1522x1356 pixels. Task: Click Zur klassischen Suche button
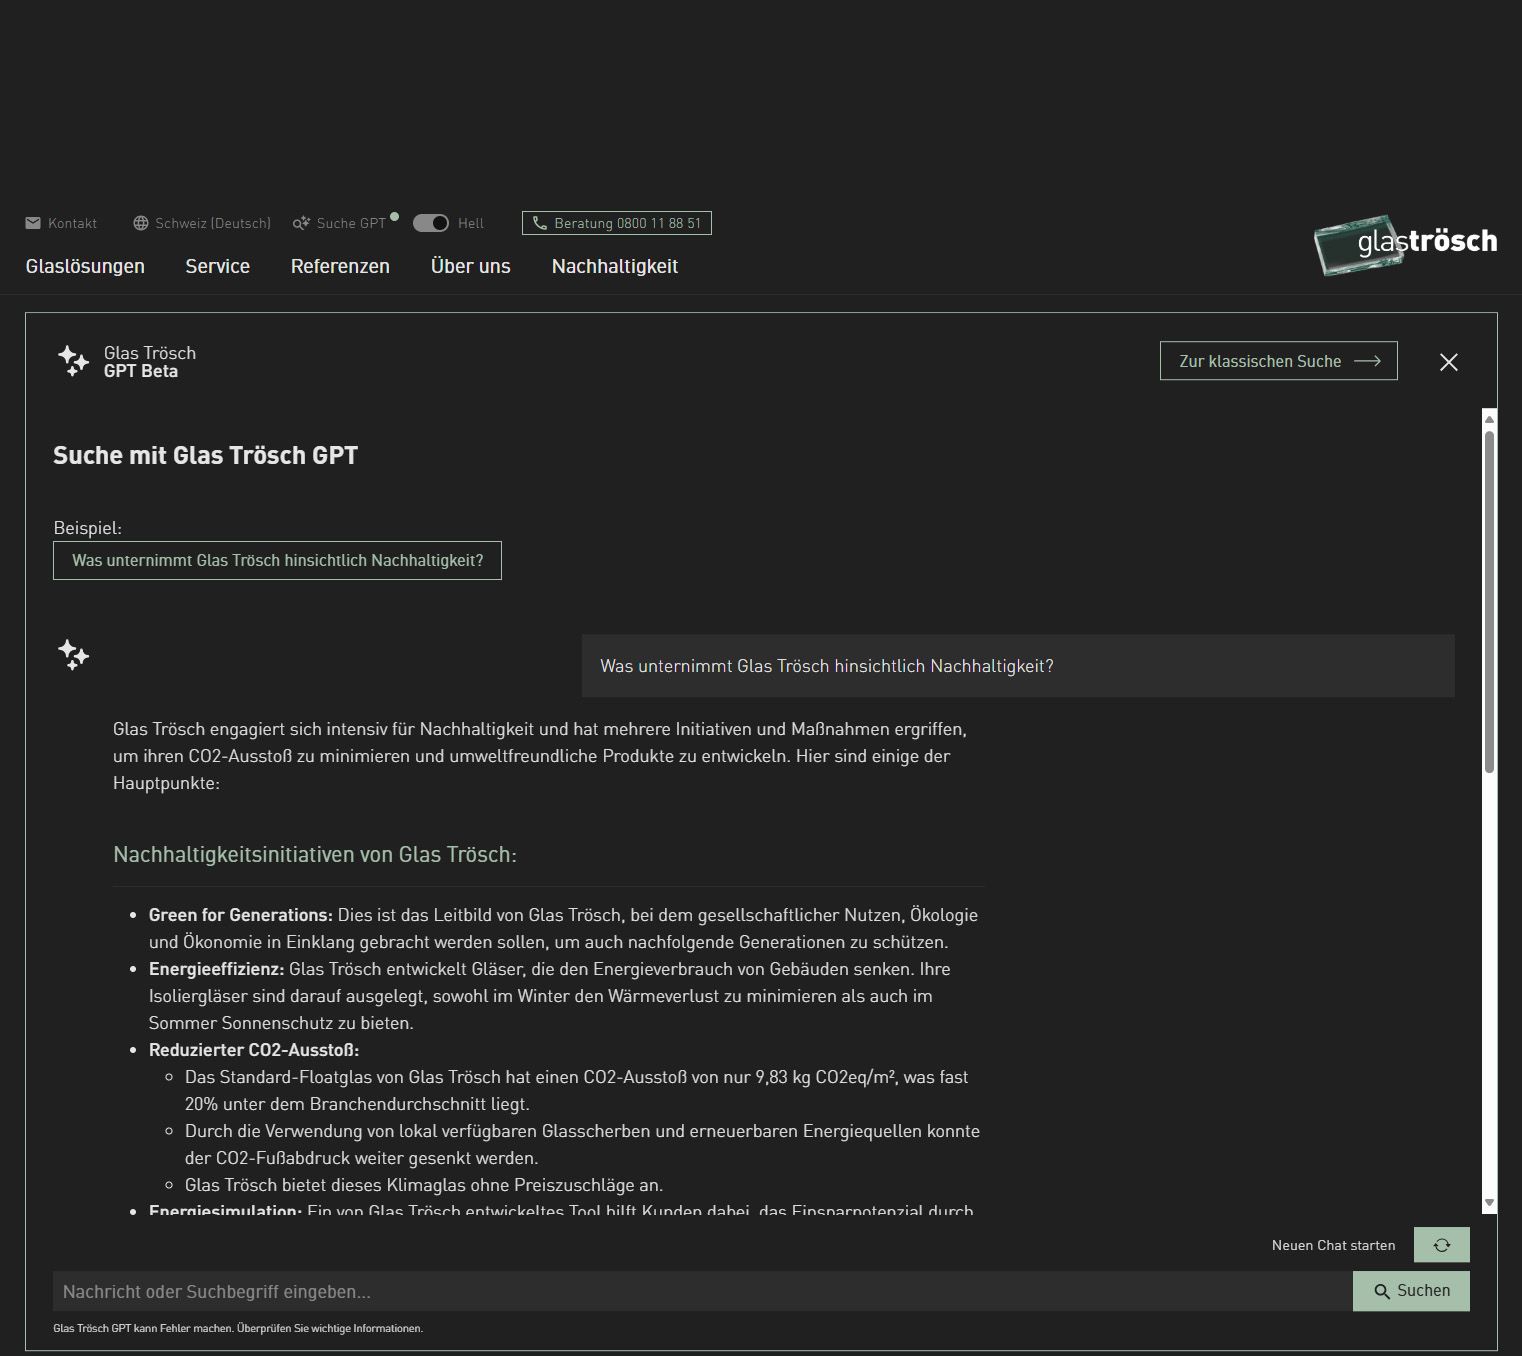point(1278,361)
